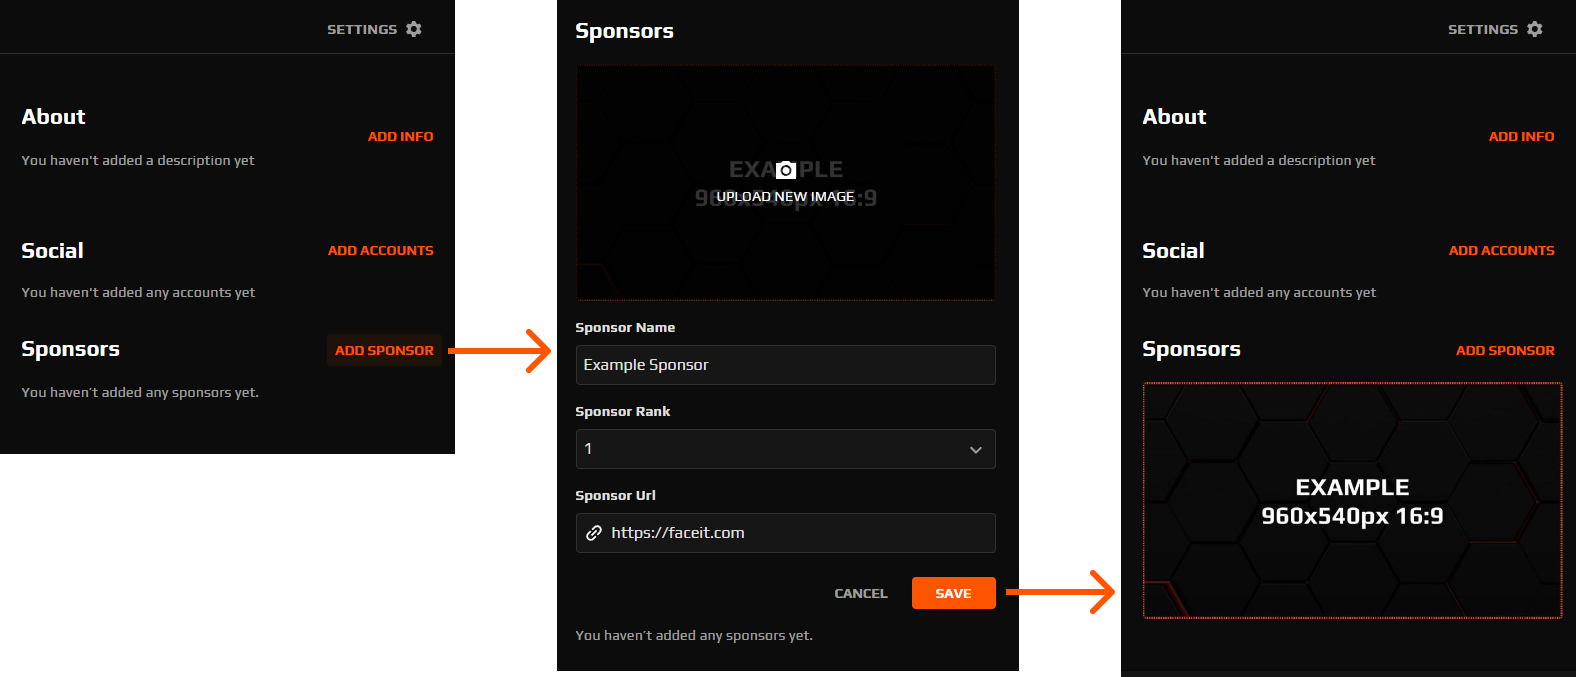This screenshot has width=1576, height=677.
Task: Select the Sponsors section heading
Action: click(x=70, y=348)
